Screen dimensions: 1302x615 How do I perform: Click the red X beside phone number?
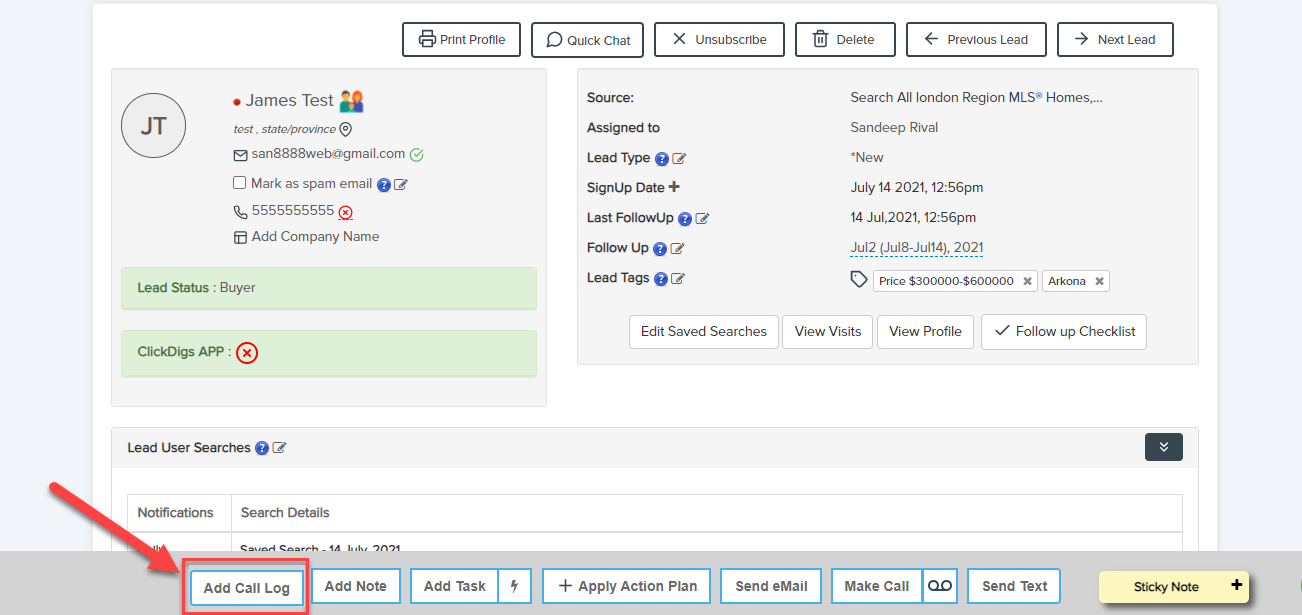click(346, 212)
